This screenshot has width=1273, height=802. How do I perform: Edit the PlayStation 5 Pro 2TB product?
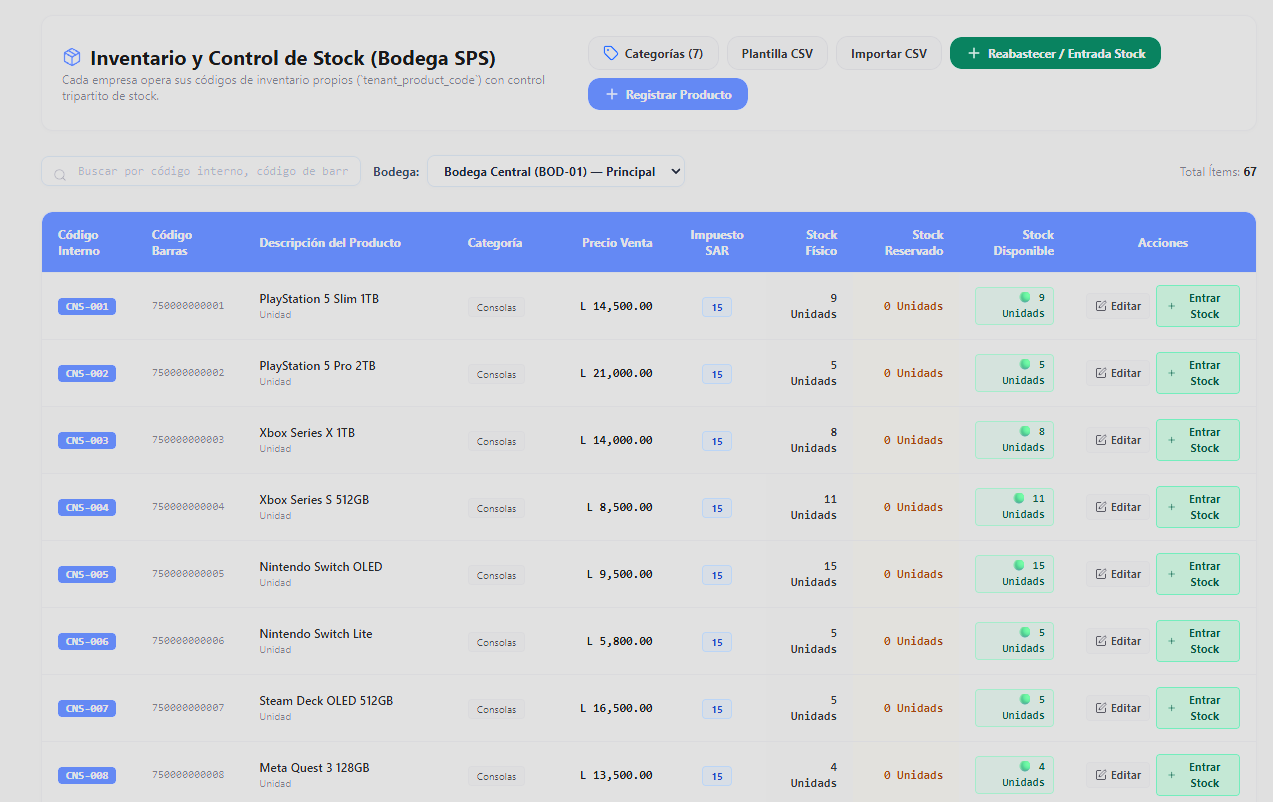tap(1118, 373)
